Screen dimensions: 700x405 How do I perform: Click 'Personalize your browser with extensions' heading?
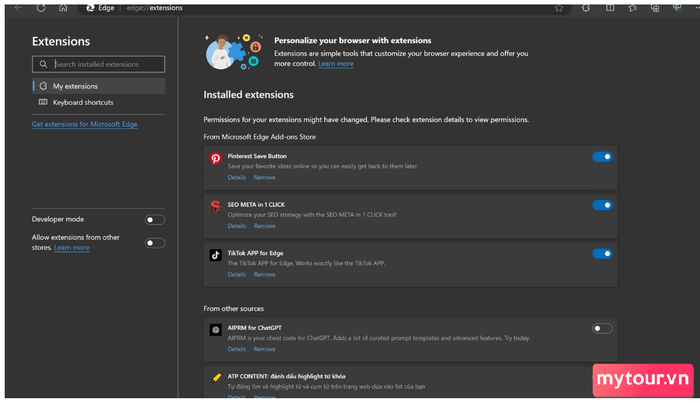353,40
